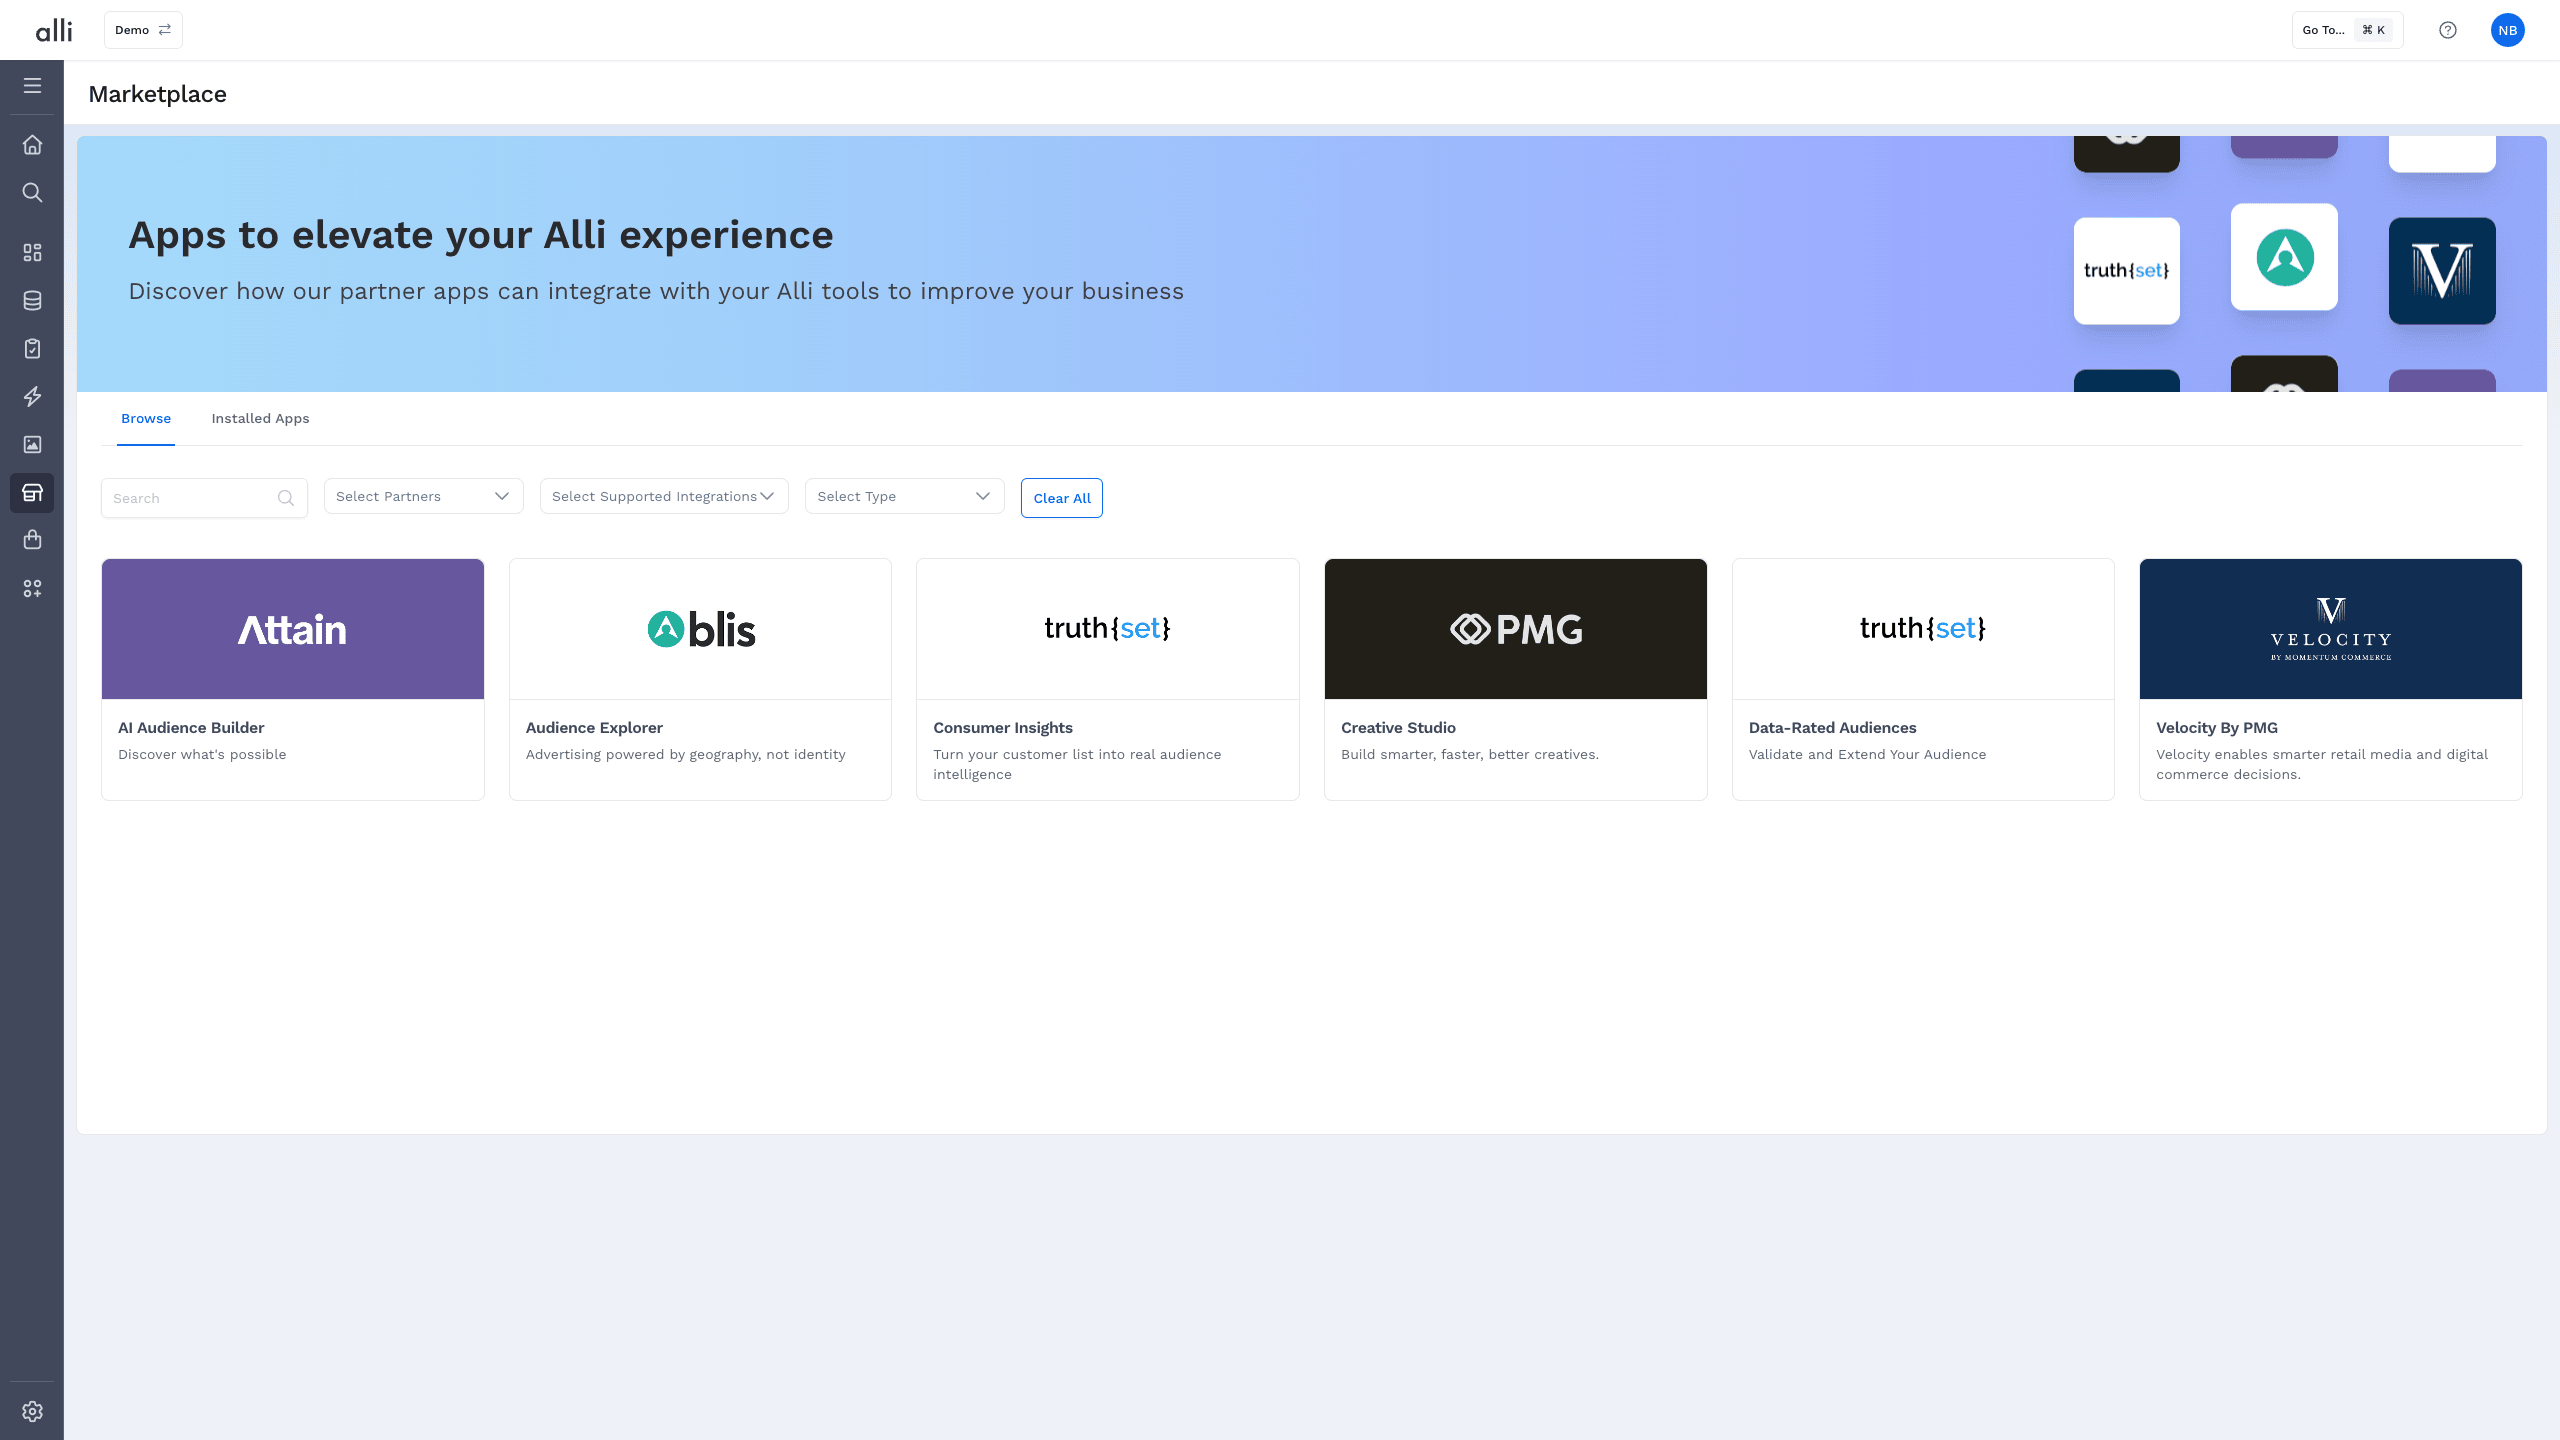Click the truthset tile in banner
The width and height of the screenshot is (2560, 1440).
2127,271
